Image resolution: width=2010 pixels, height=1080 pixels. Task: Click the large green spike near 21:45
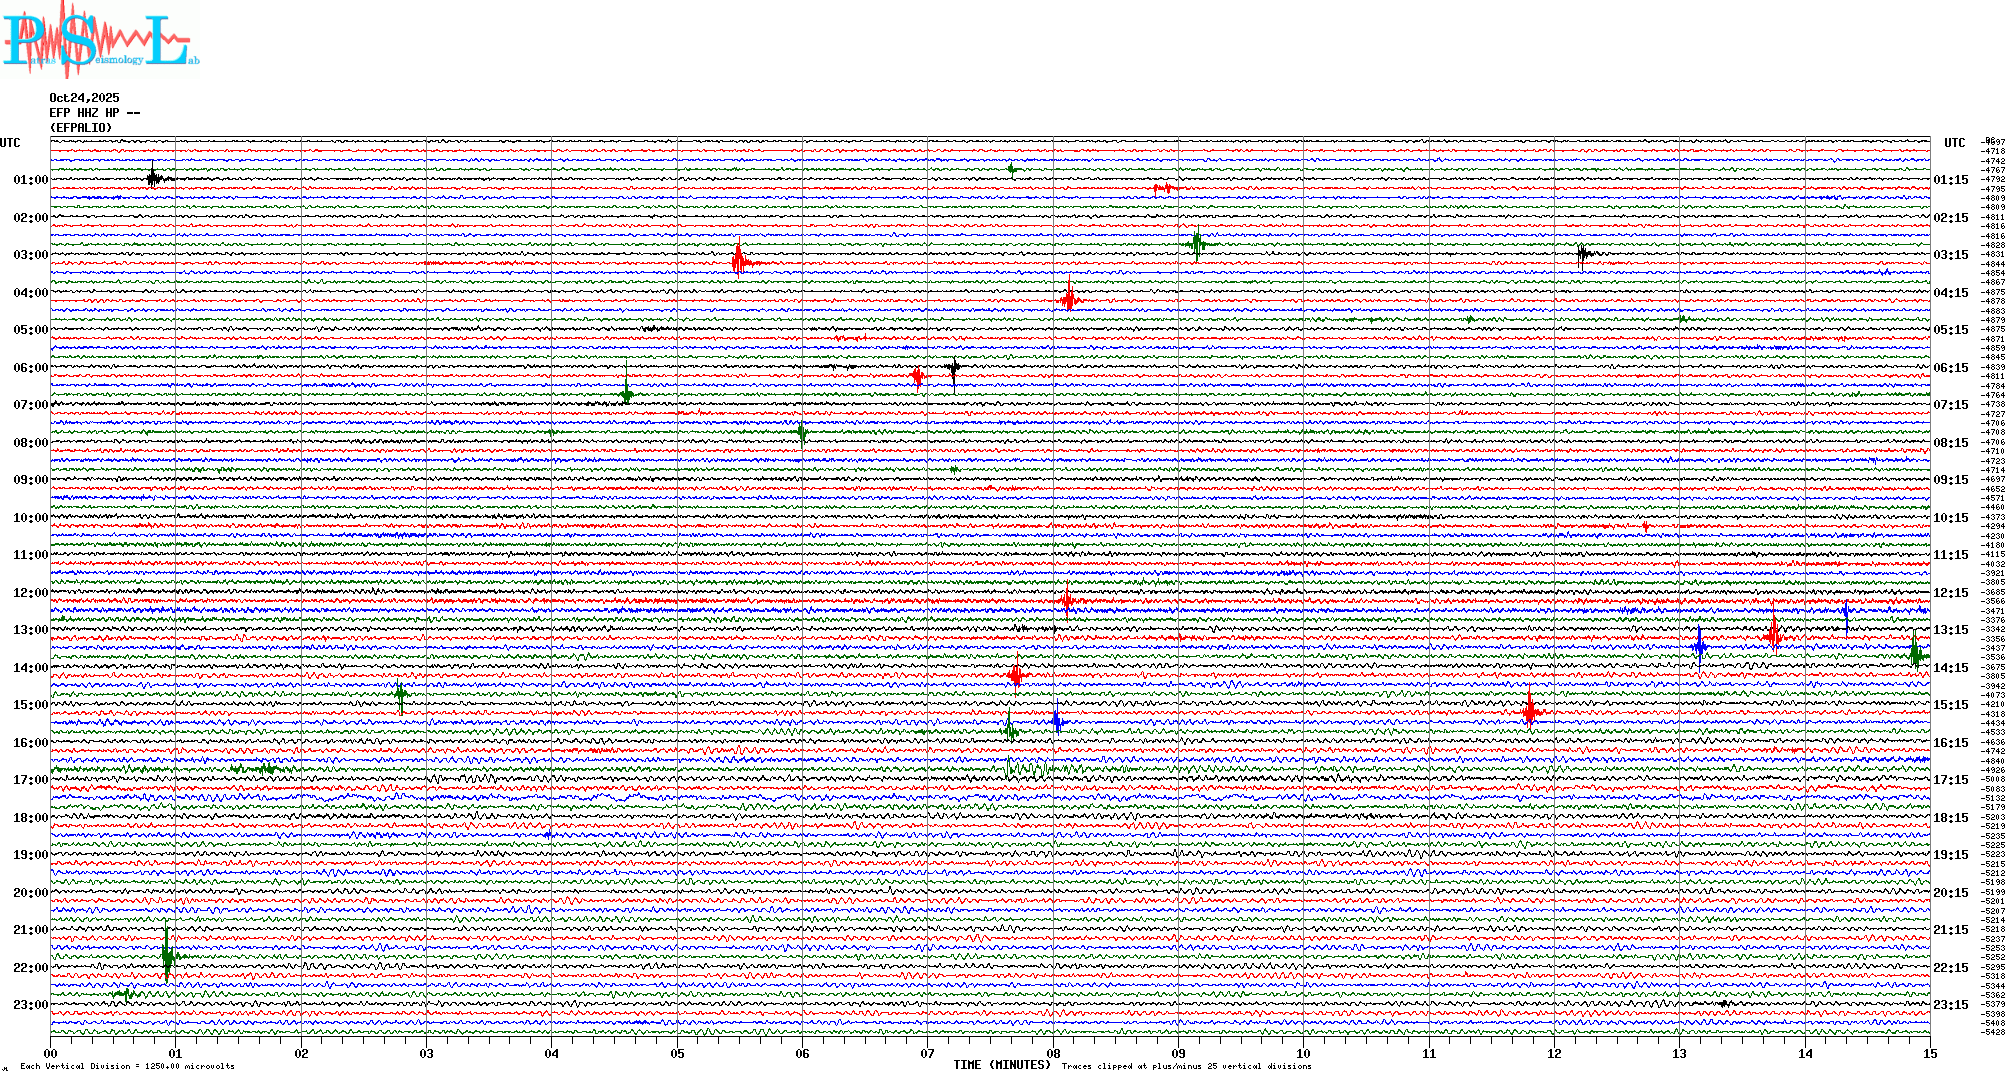(167, 956)
